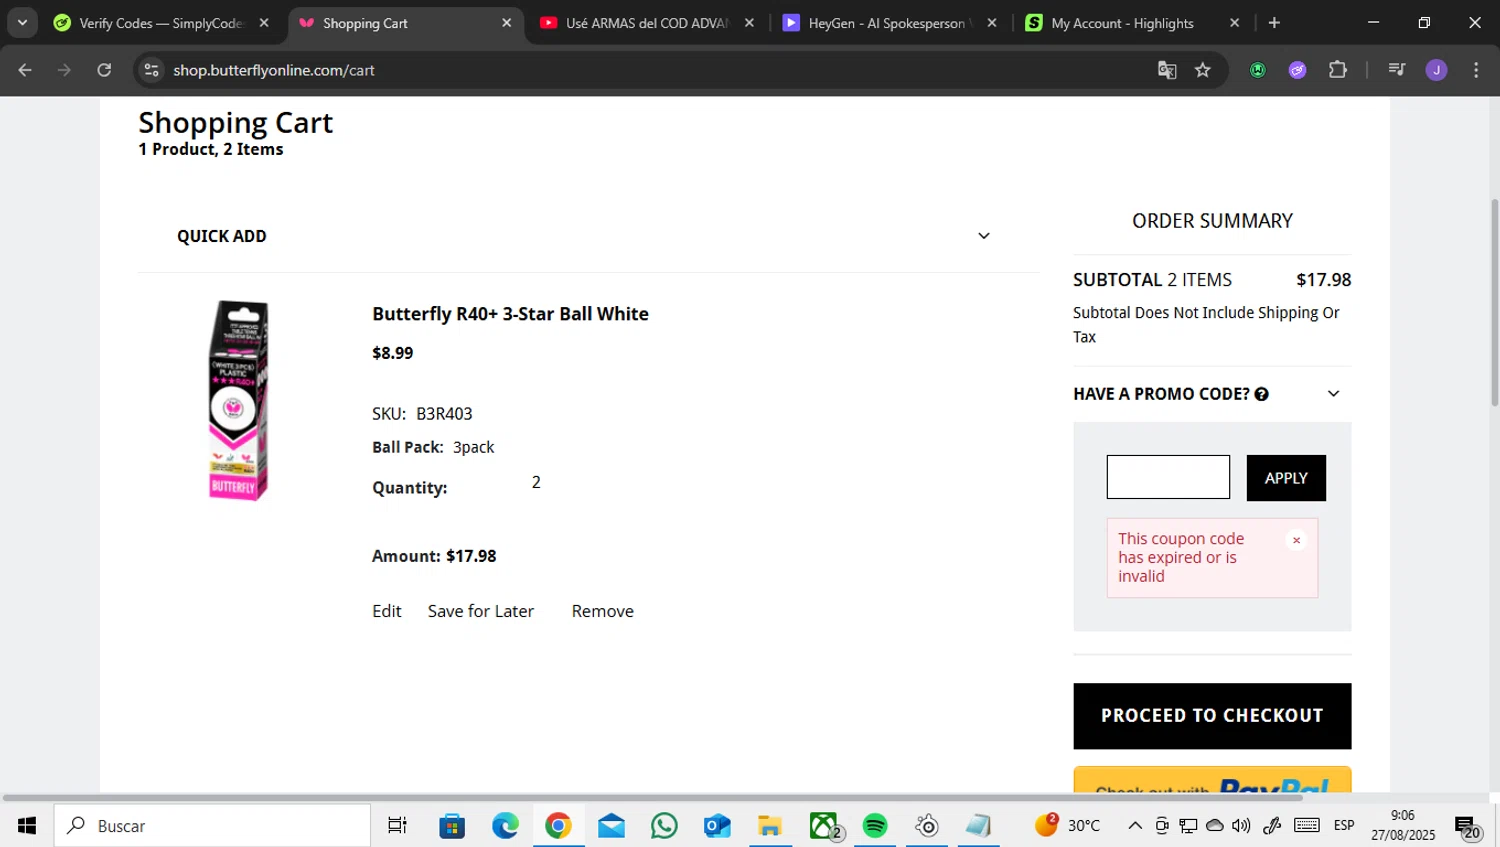The width and height of the screenshot is (1500, 847).
Task: Open Chrome profile avatar J
Action: [1437, 70]
